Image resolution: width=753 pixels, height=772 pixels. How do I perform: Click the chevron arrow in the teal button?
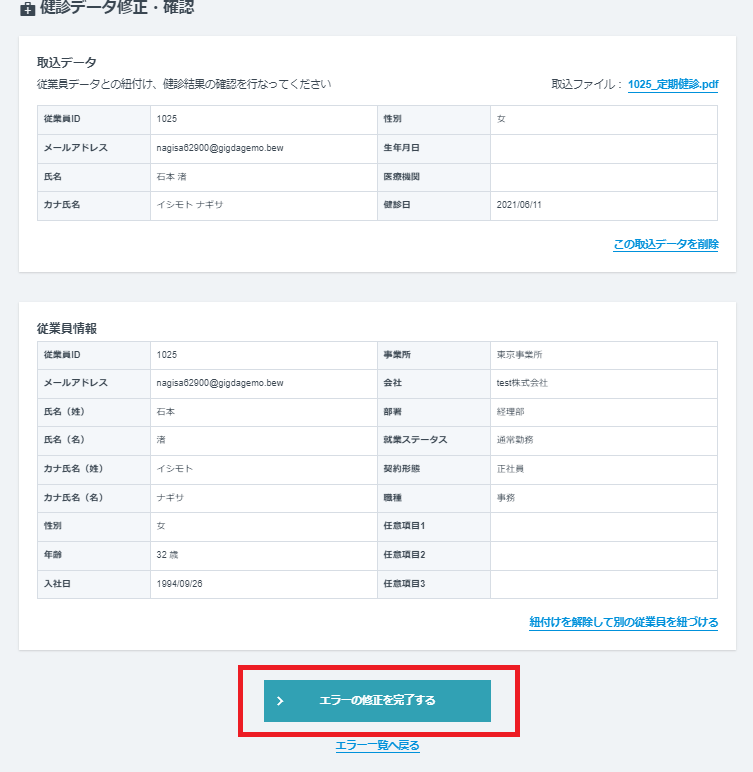click(x=280, y=701)
